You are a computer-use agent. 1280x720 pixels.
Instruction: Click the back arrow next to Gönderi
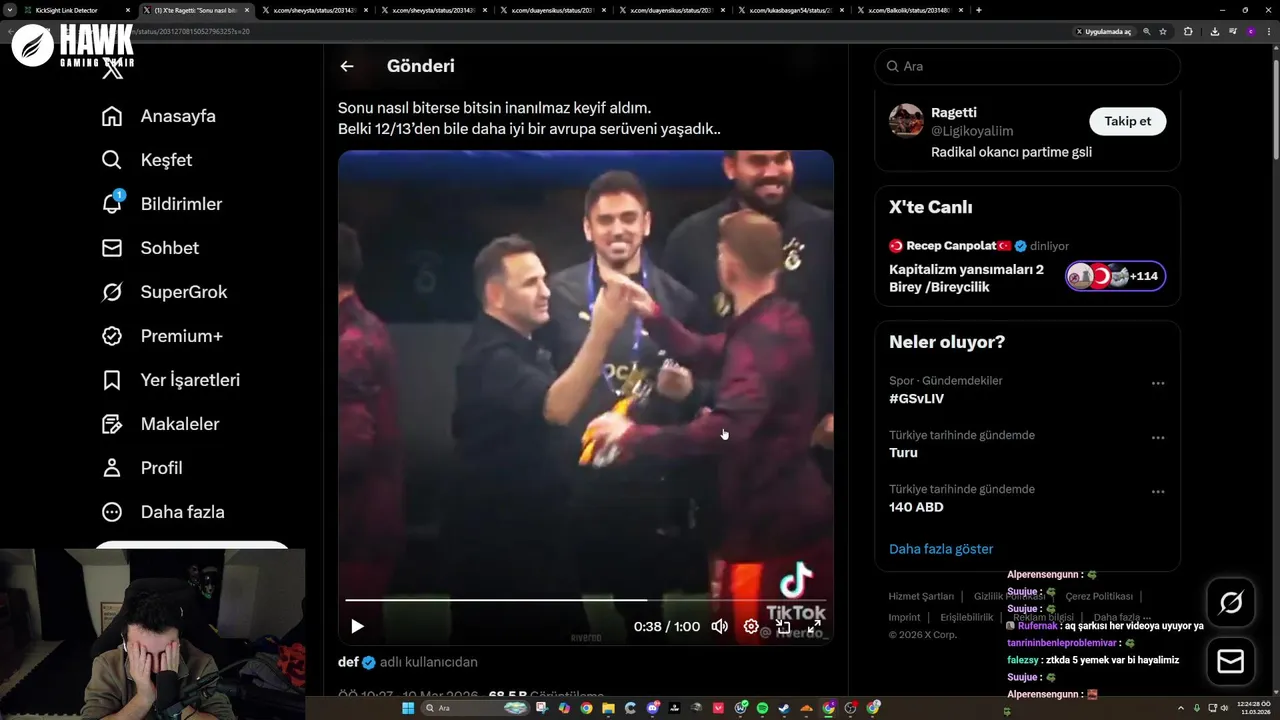click(x=347, y=66)
